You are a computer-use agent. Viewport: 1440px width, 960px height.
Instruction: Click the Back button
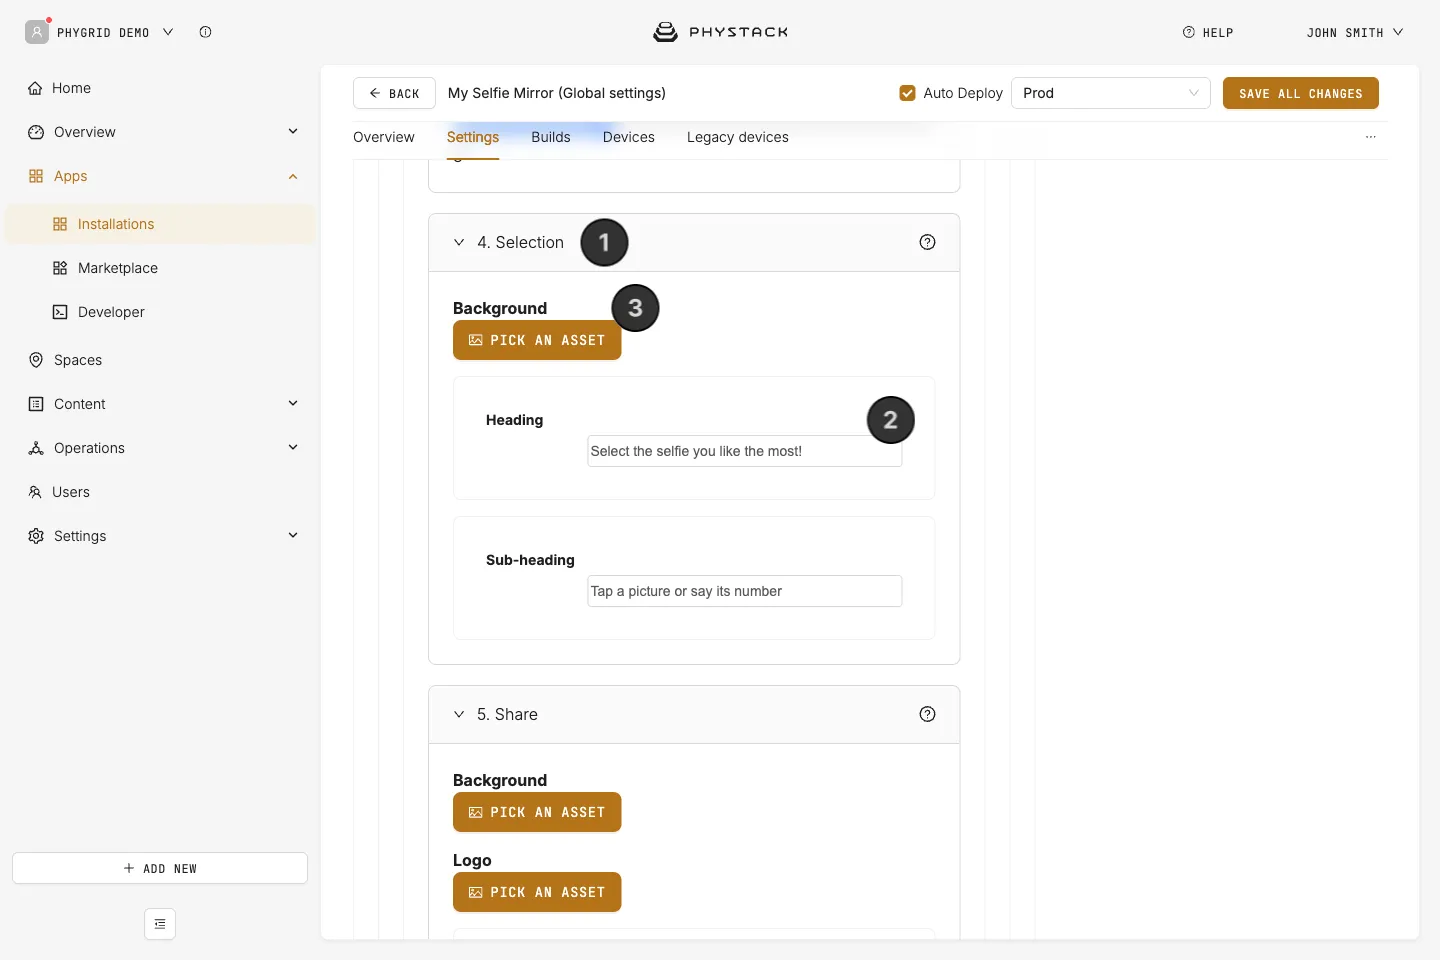[x=394, y=93]
